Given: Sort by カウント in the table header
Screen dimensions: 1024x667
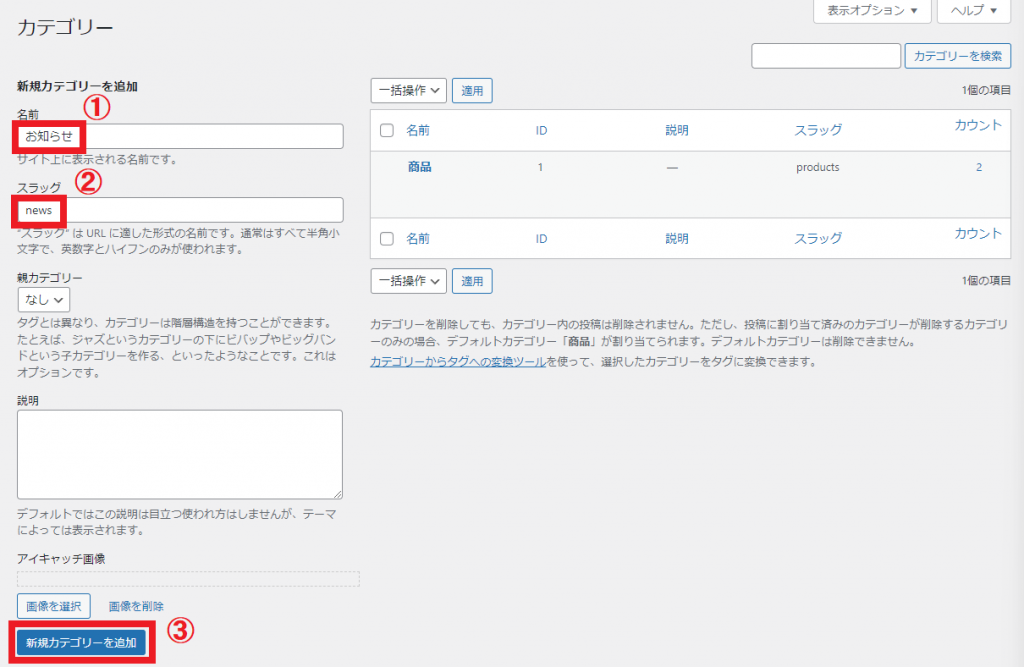Looking at the screenshot, I should [x=978, y=125].
